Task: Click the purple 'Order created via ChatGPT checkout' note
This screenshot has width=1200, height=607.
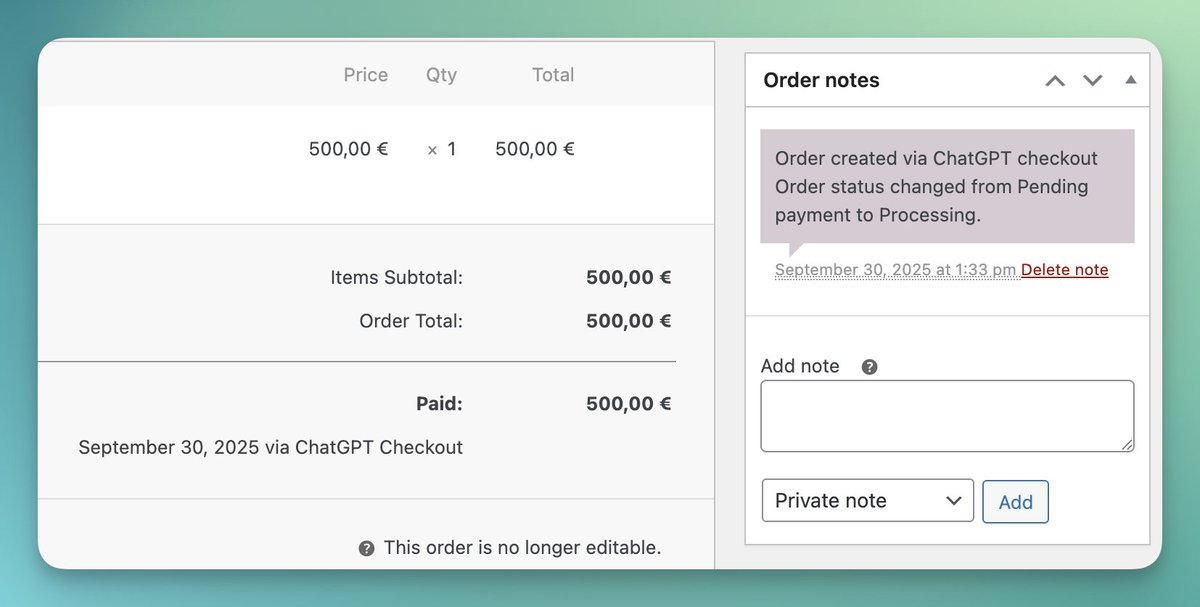Action: tap(947, 186)
